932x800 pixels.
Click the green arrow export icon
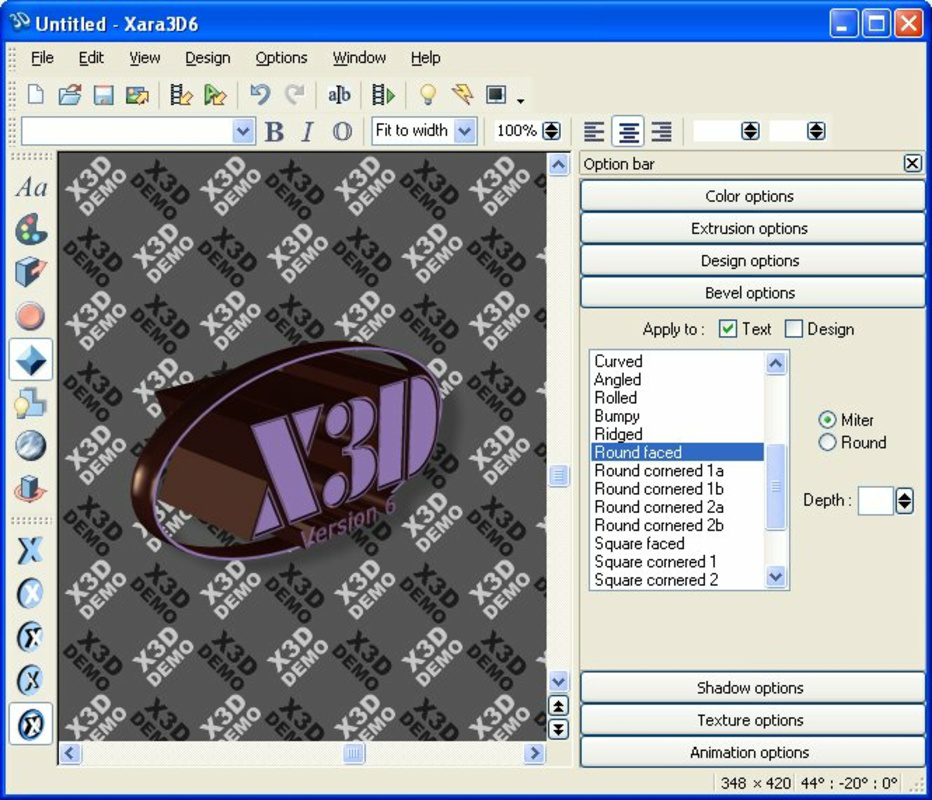(x=215, y=95)
